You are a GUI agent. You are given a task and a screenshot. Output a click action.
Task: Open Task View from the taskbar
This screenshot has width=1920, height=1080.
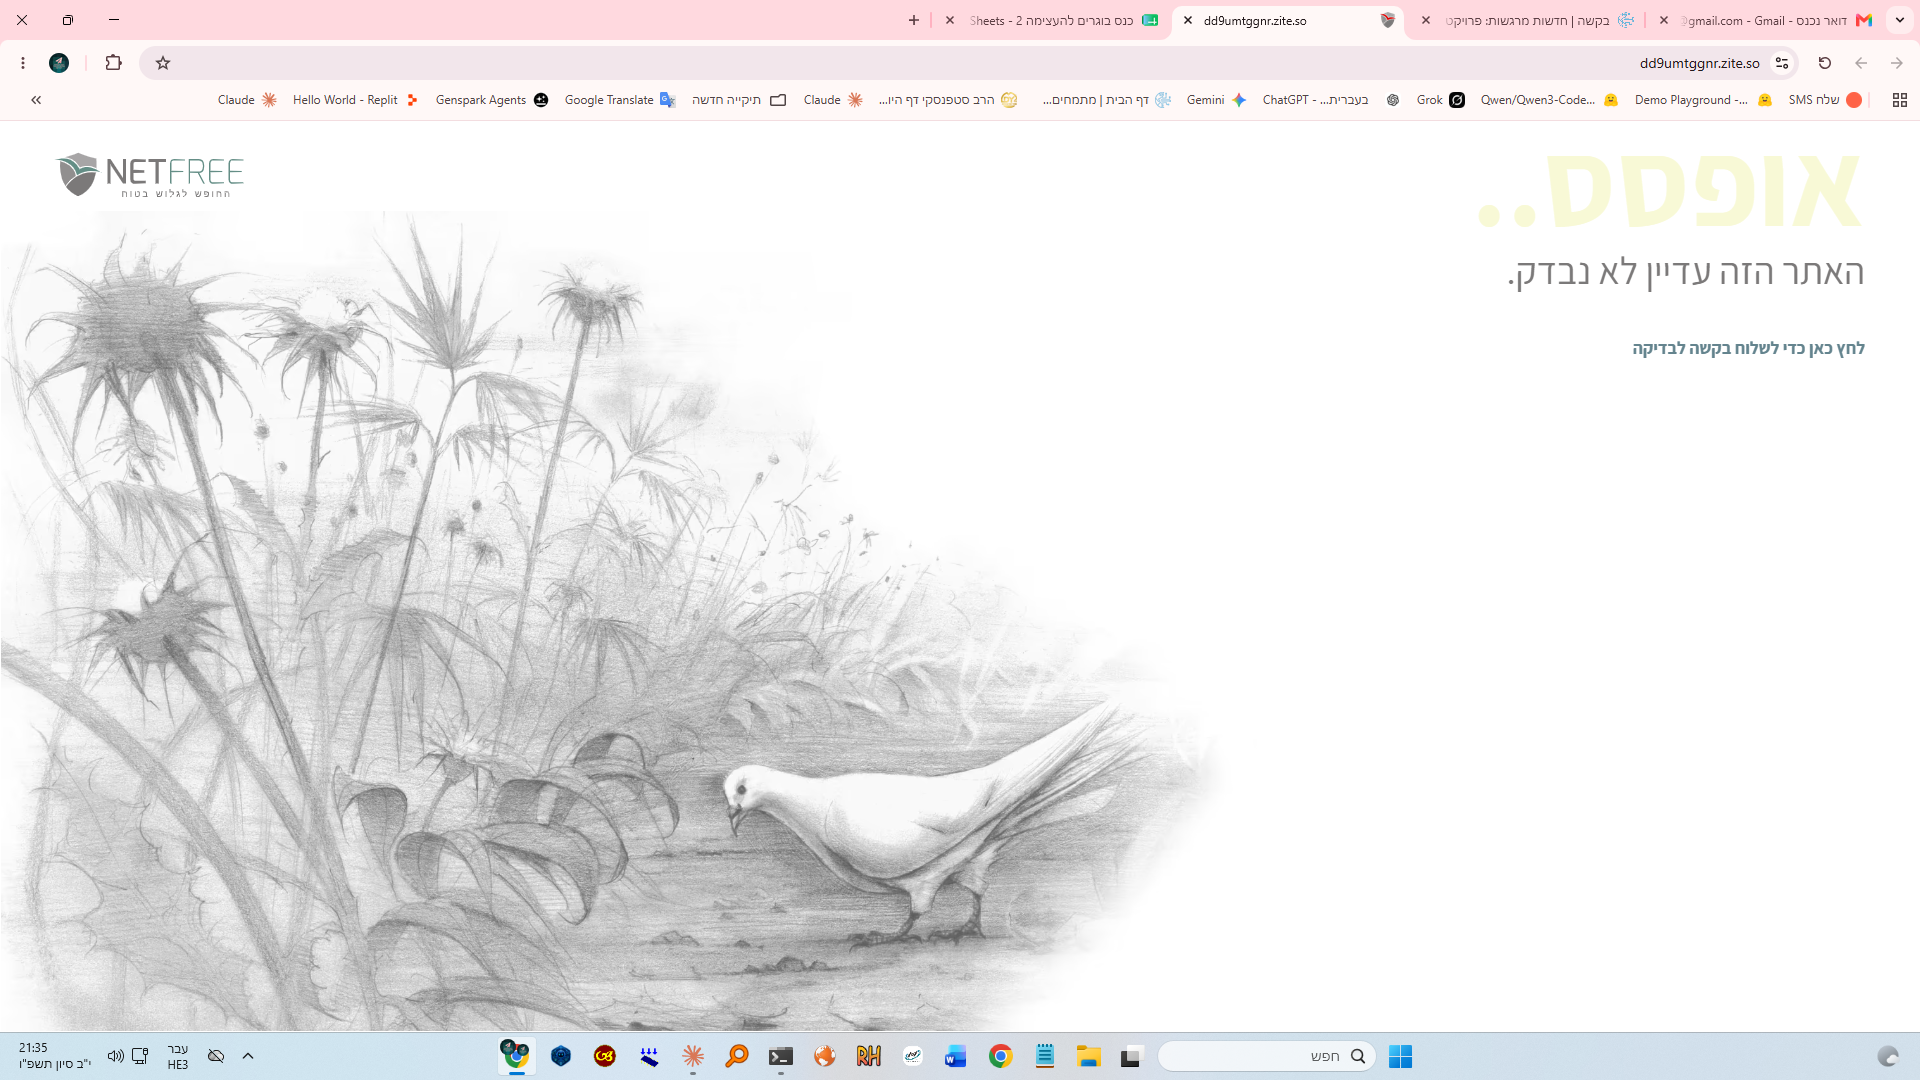click(x=1131, y=1056)
